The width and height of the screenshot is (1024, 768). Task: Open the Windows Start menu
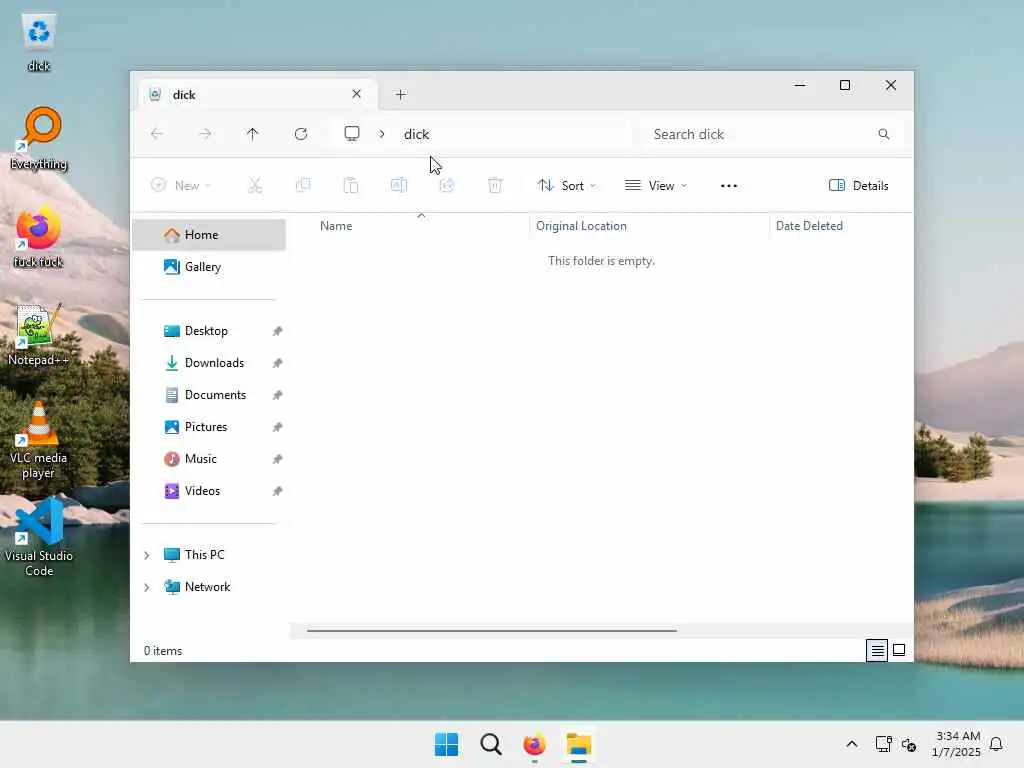pos(447,744)
